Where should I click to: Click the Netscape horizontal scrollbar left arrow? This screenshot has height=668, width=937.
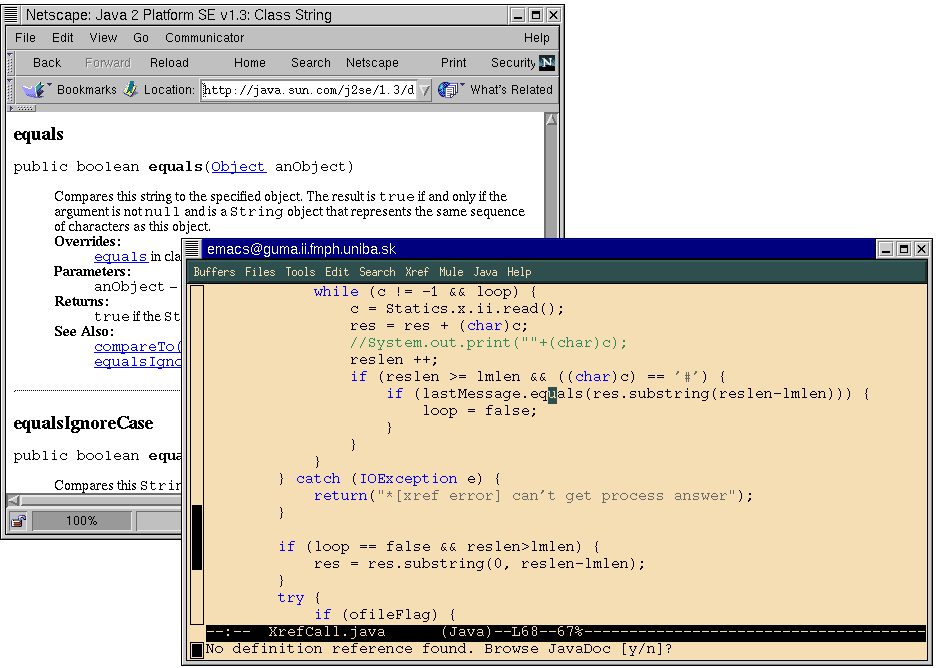14,500
